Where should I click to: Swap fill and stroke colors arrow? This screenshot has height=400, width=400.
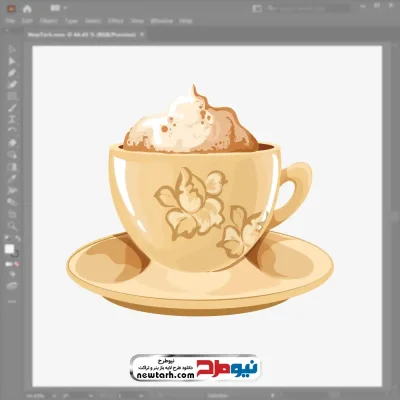[x=18, y=238]
